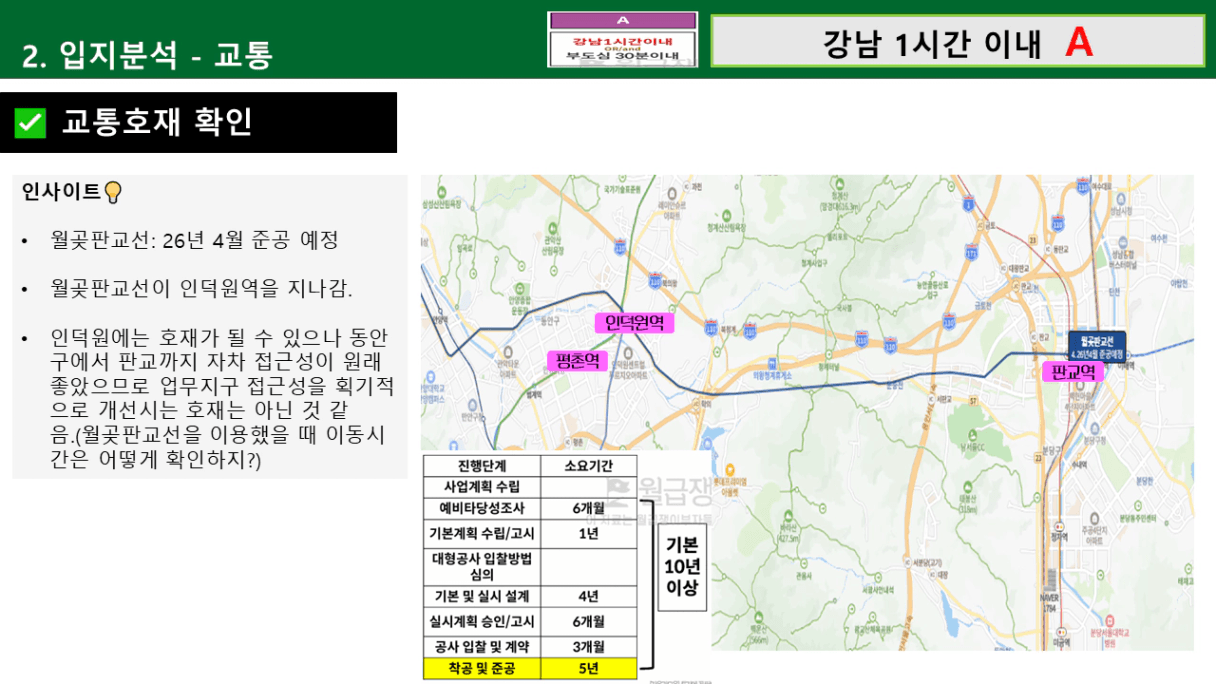The width and height of the screenshot is (1216, 684).
Task: Click the 예비타당성조사 cell
Action: pos(482,508)
